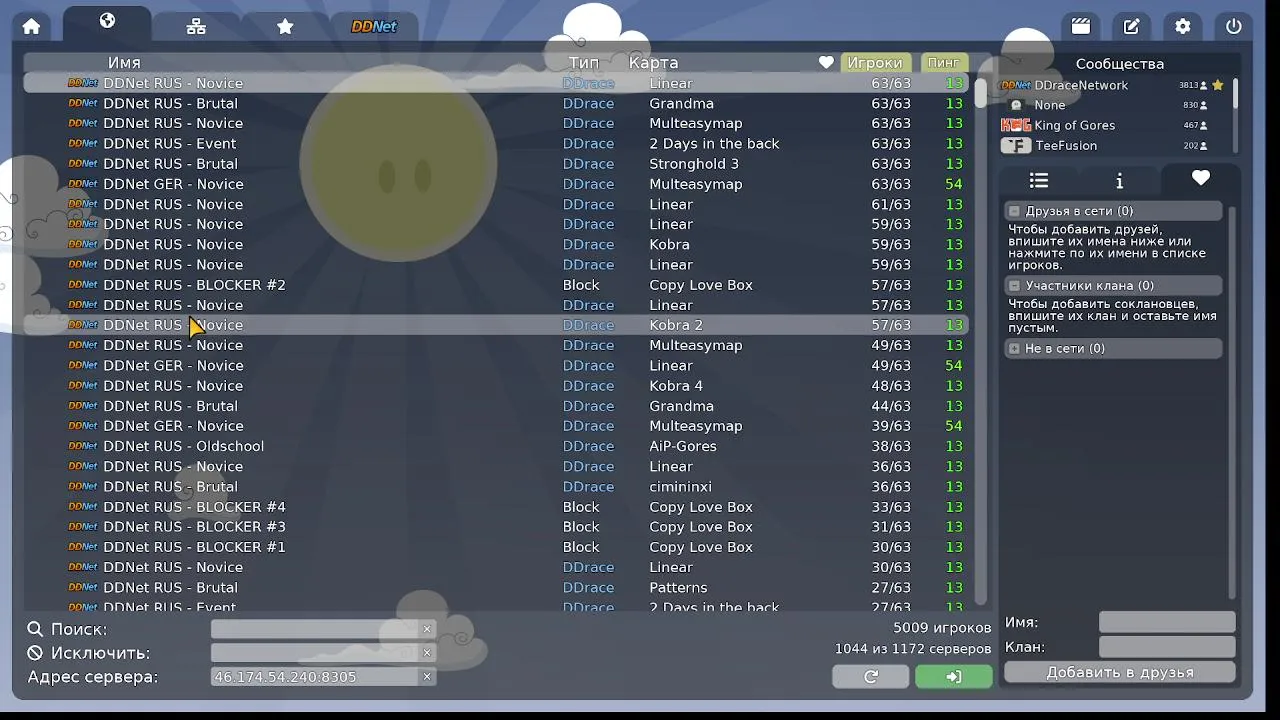The image size is (1280, 720).
Task: Sort servers by Тип column
Action: coord(584,63)
